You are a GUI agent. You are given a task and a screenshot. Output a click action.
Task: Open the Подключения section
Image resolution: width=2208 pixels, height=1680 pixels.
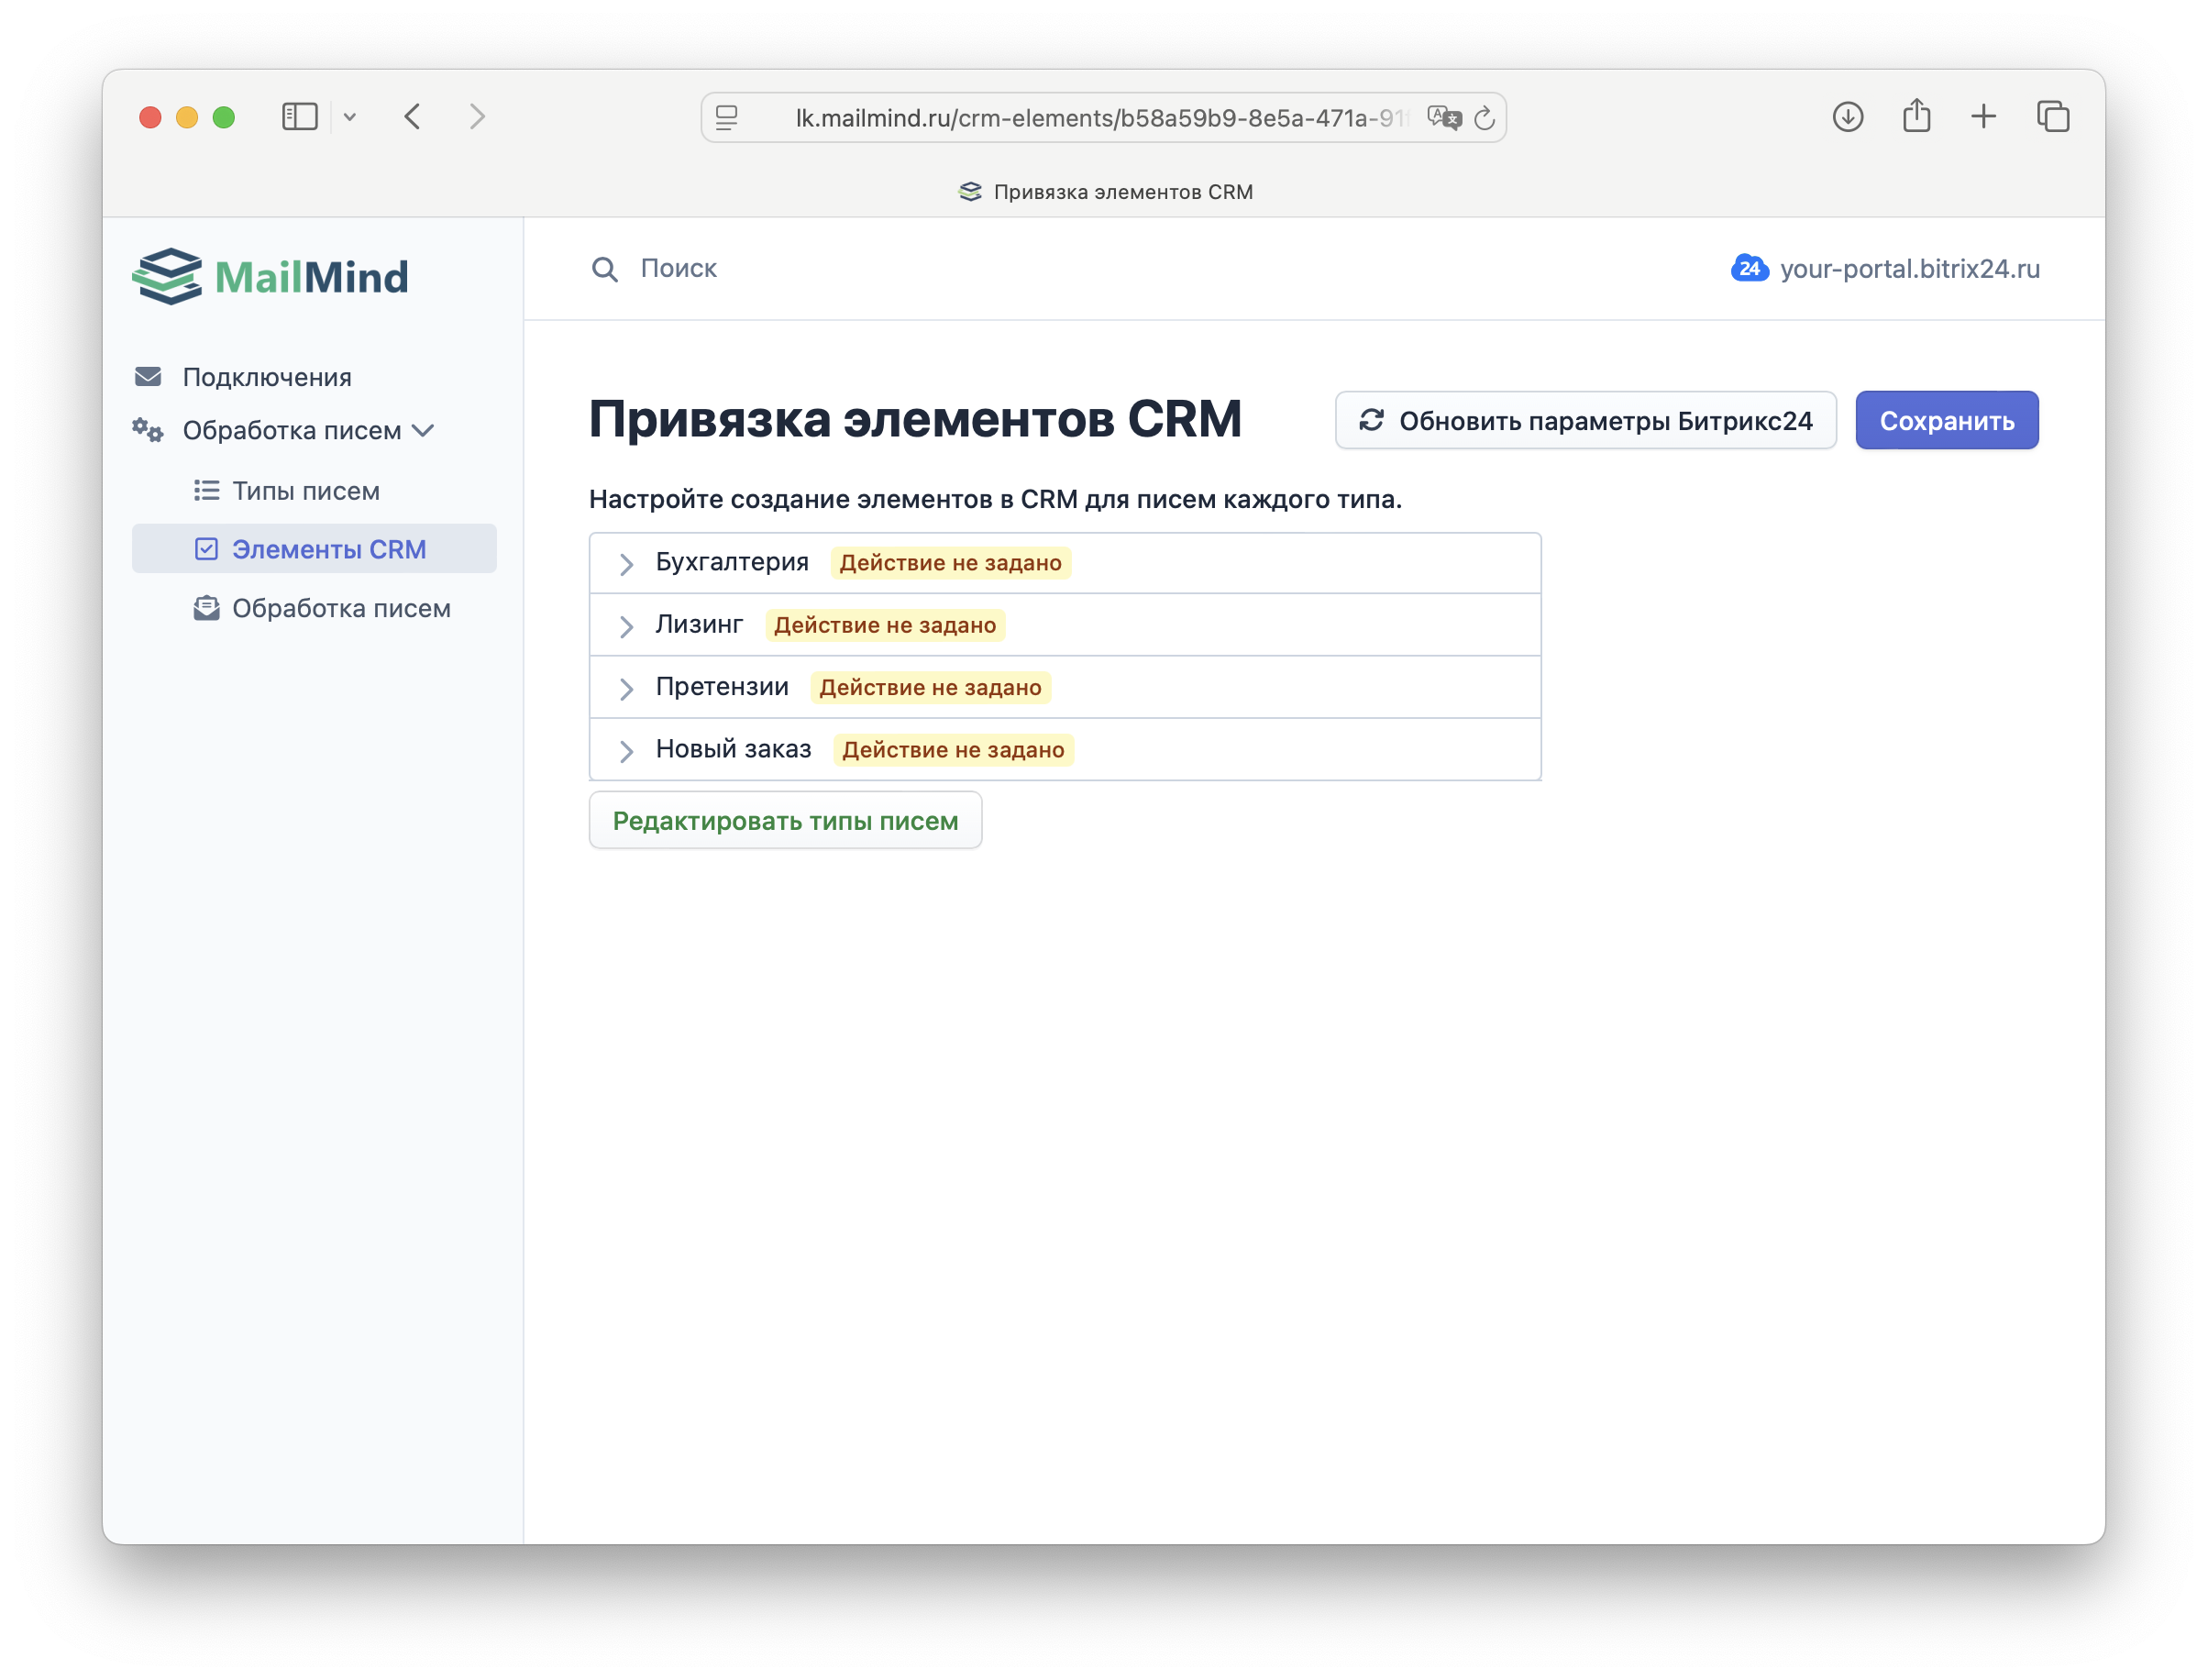(266, 377)
